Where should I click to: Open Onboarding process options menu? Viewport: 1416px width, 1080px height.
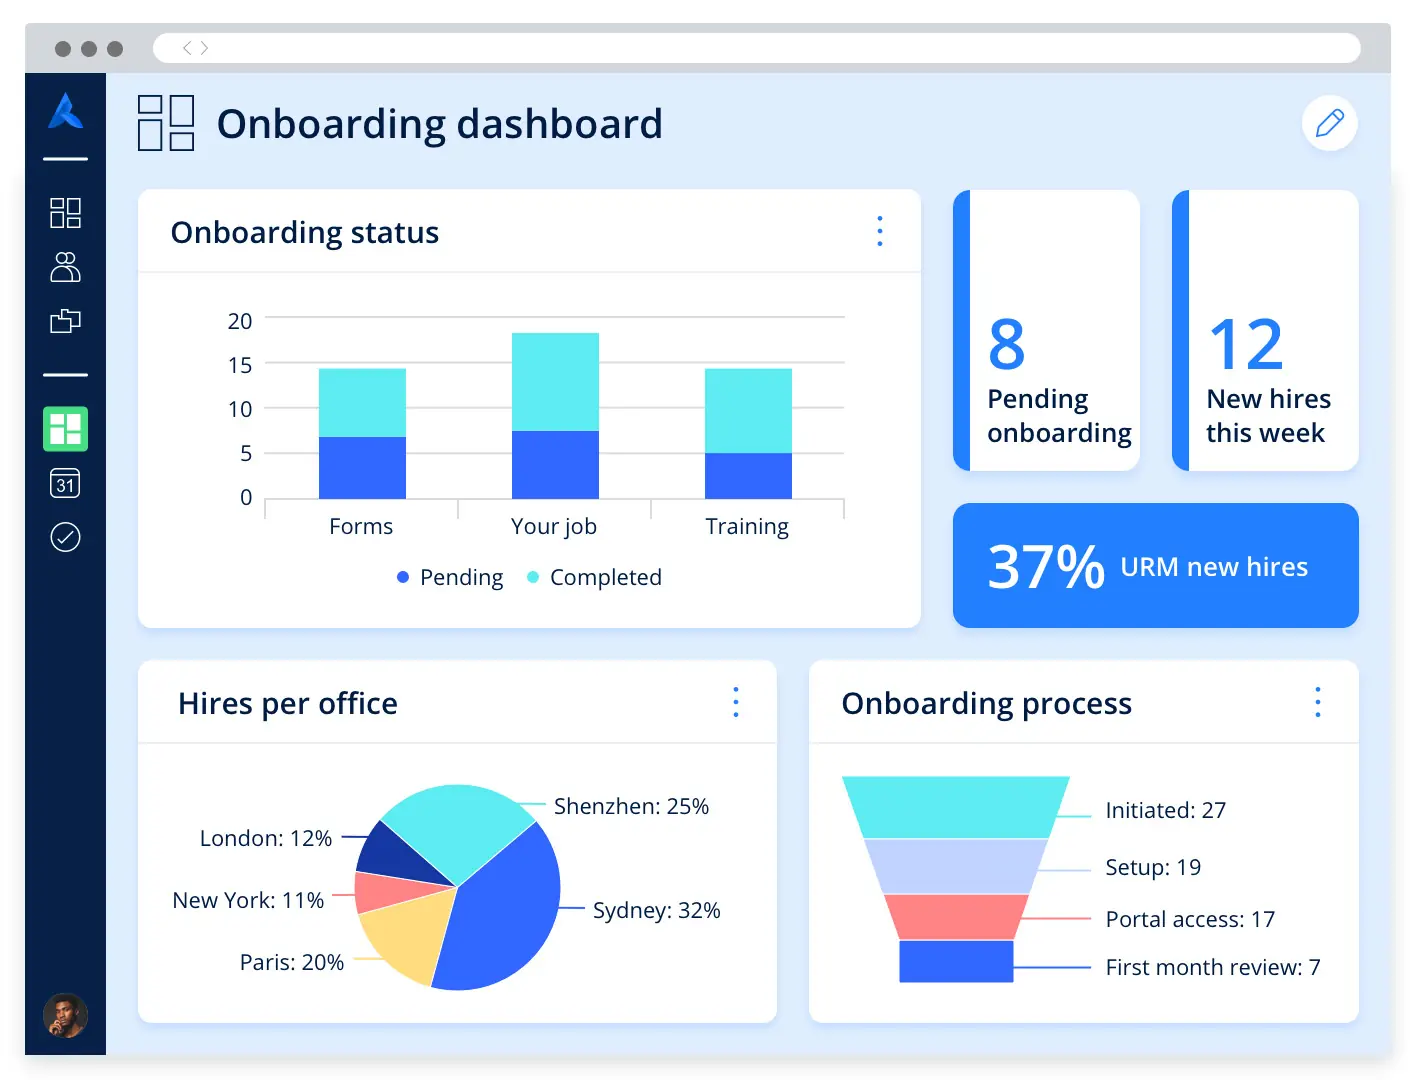click(x=1317, y=702)
